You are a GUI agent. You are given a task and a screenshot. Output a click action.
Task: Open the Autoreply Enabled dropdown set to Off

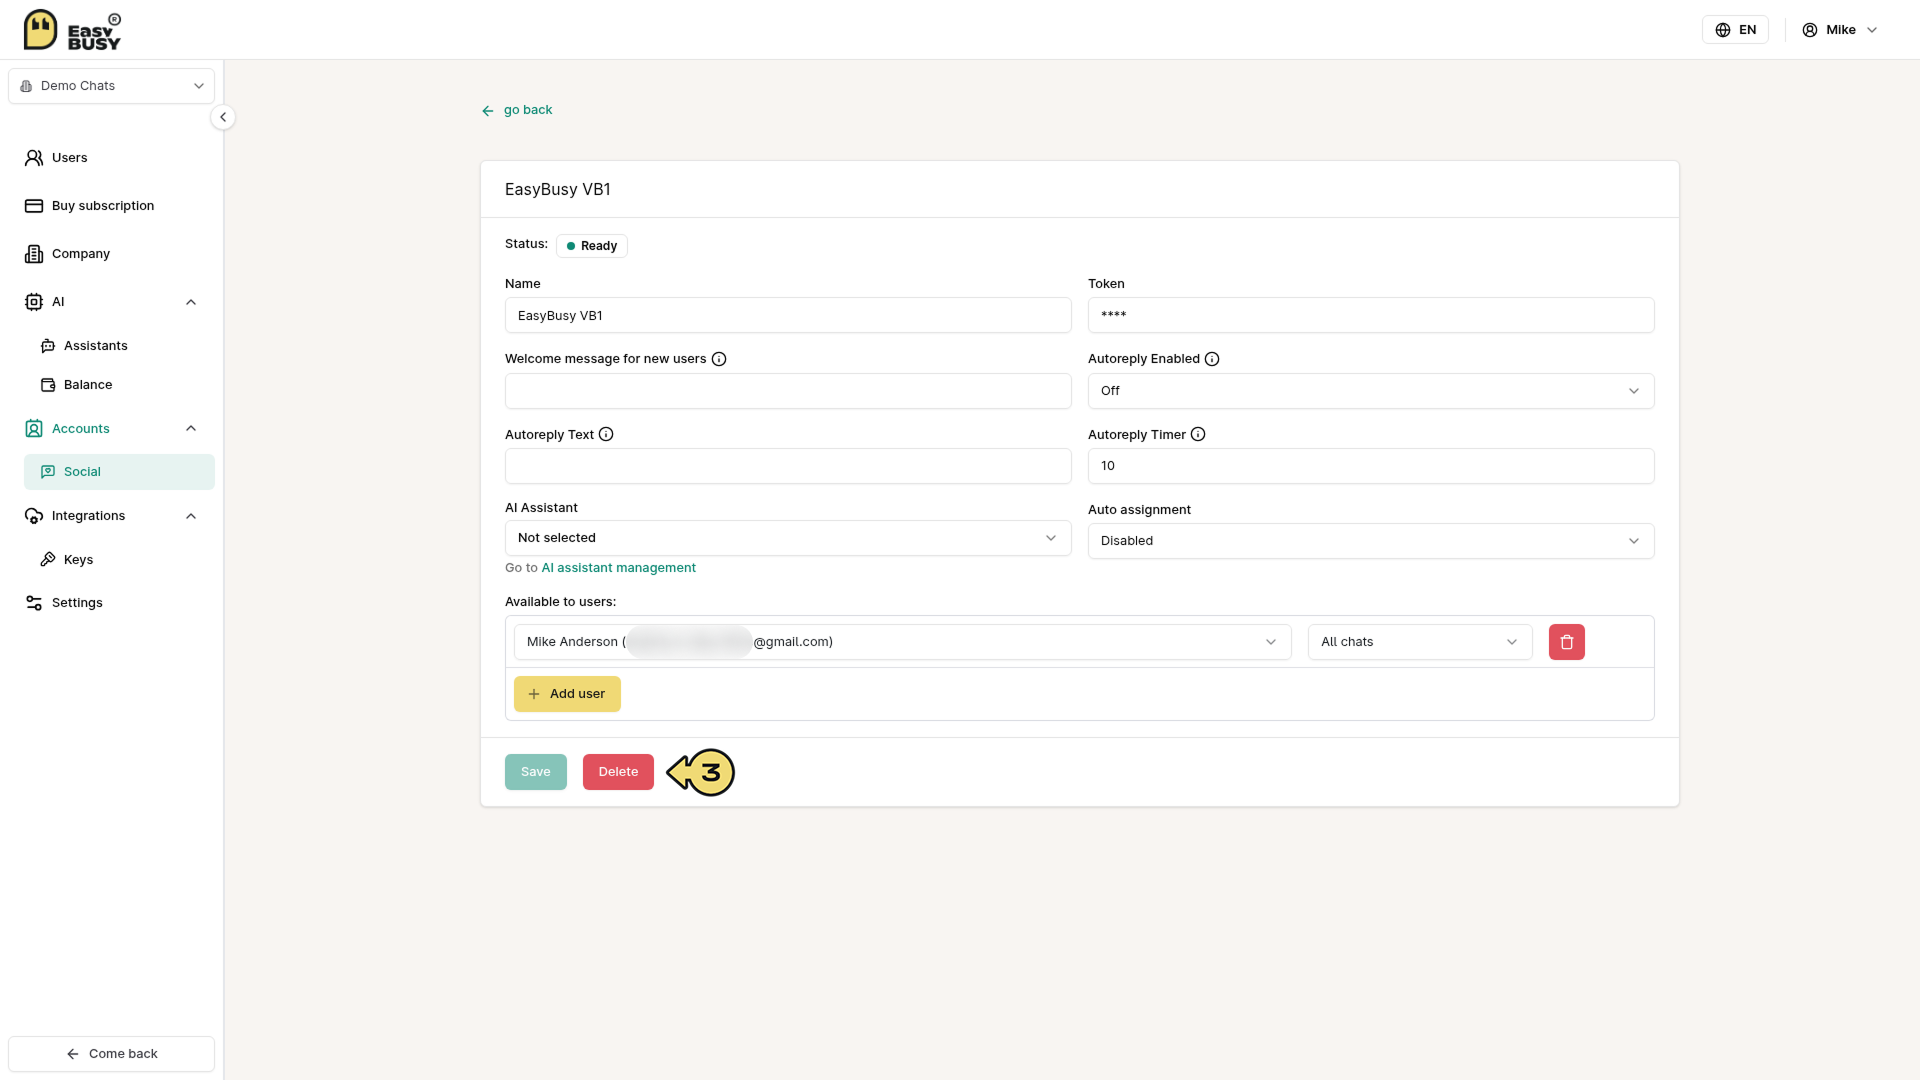click(1371, 391)
